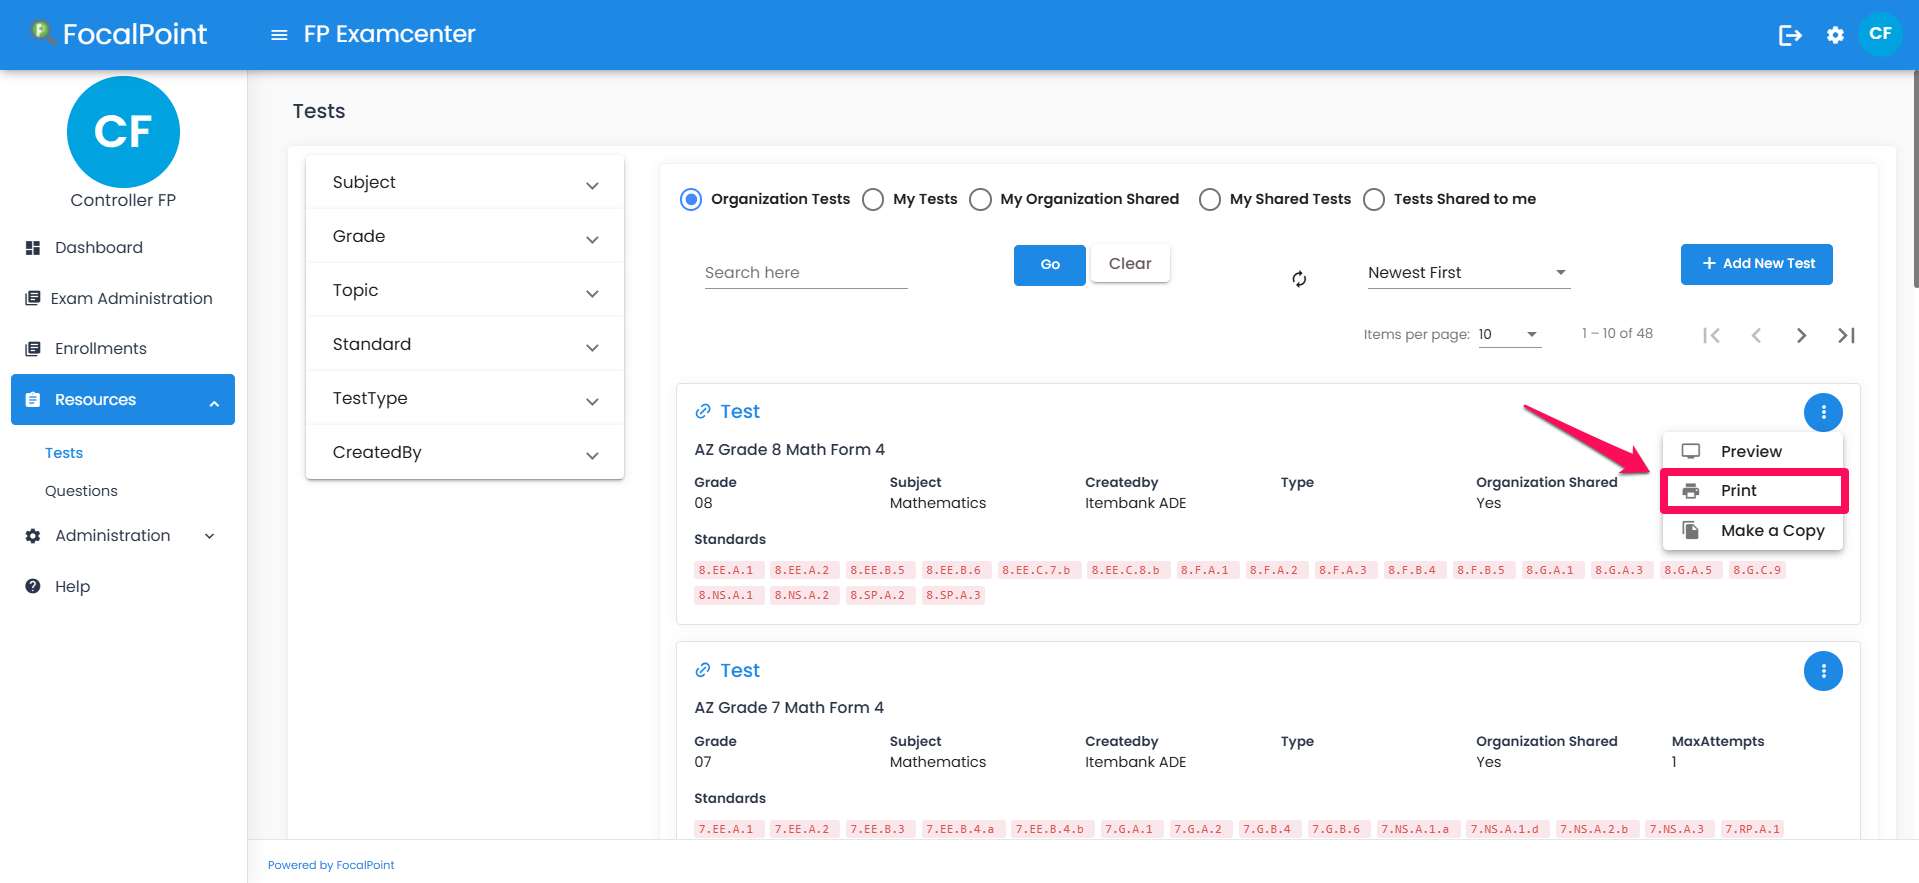The width and height of the screenshot is (1919, 883).
Task: Go to the next page of tests
Action: [1801, 335]
